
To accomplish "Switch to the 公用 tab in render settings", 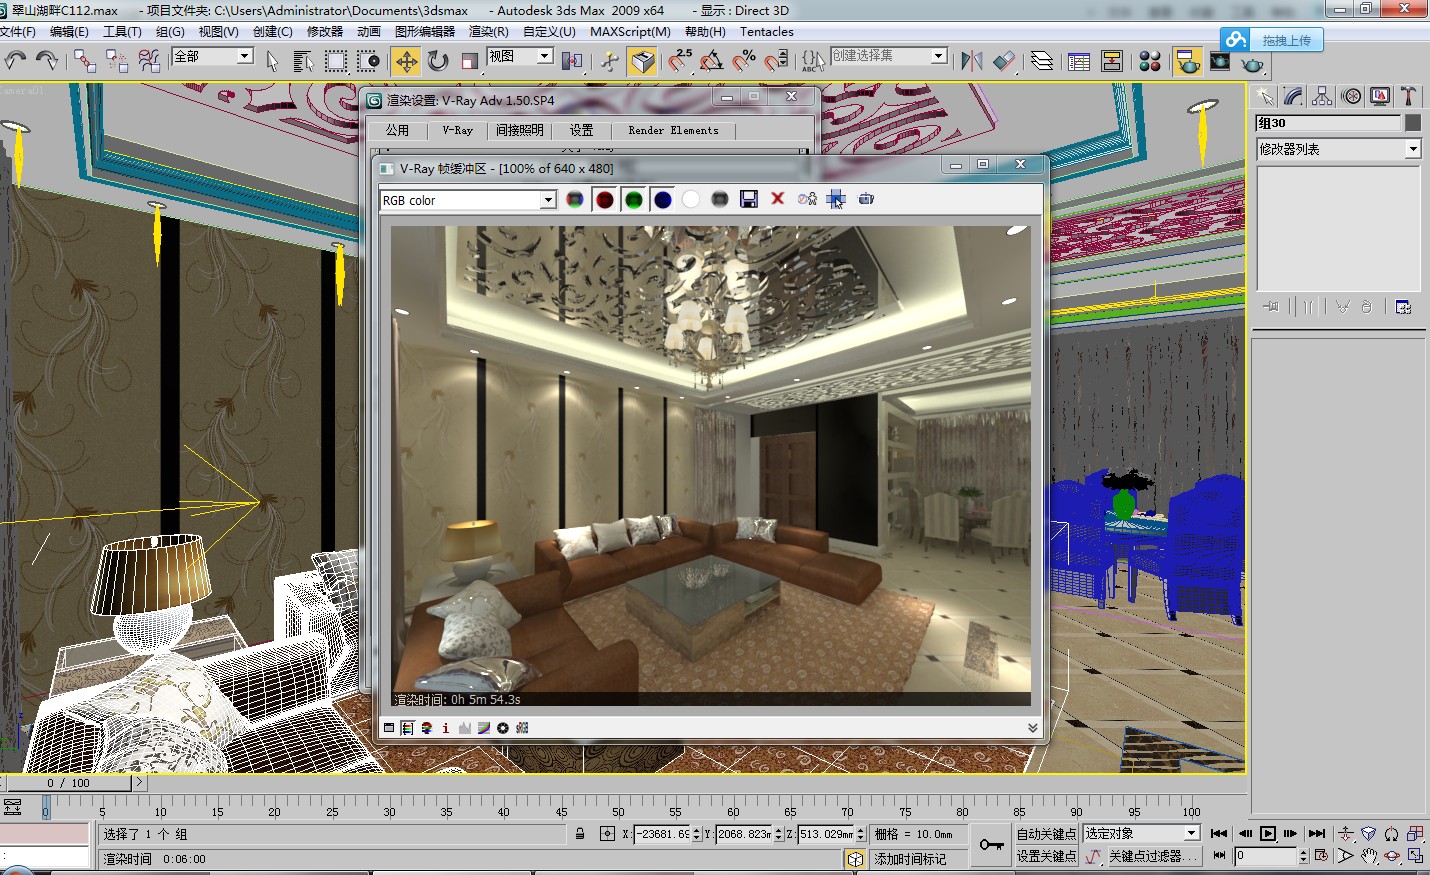I will coord(397,130).
